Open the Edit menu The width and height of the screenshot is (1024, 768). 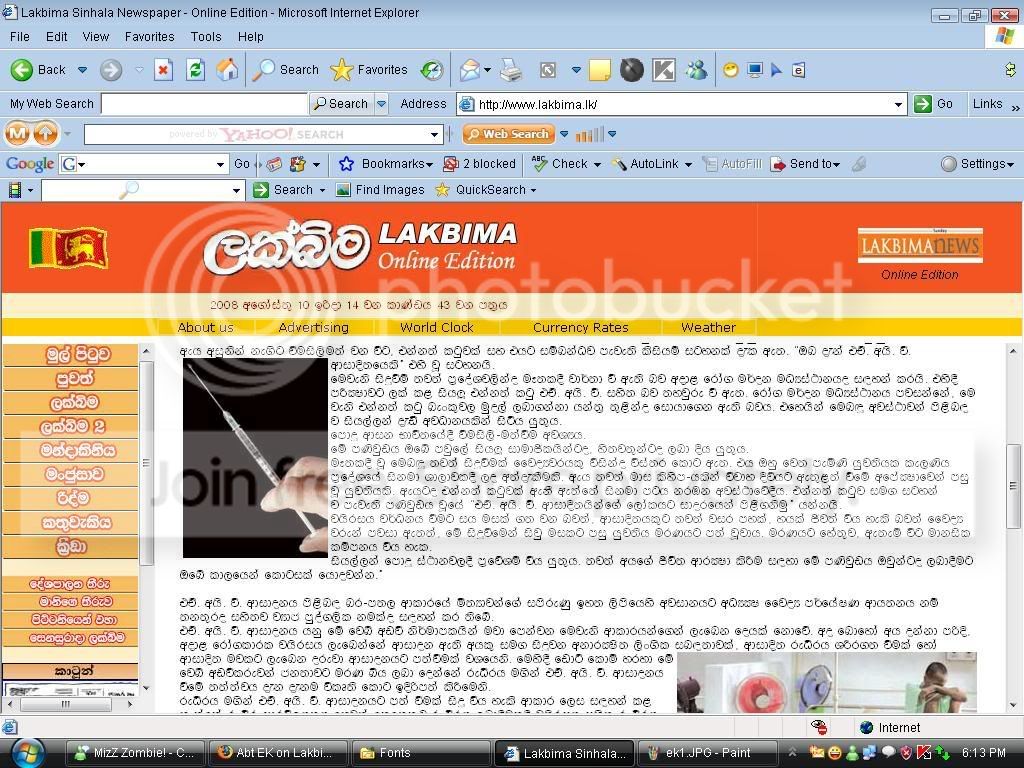coord(56,37)
